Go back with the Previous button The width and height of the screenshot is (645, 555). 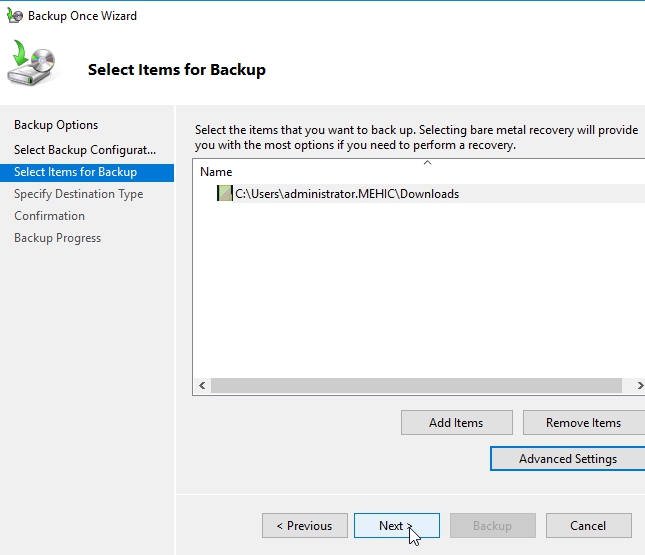pos(304,526)
